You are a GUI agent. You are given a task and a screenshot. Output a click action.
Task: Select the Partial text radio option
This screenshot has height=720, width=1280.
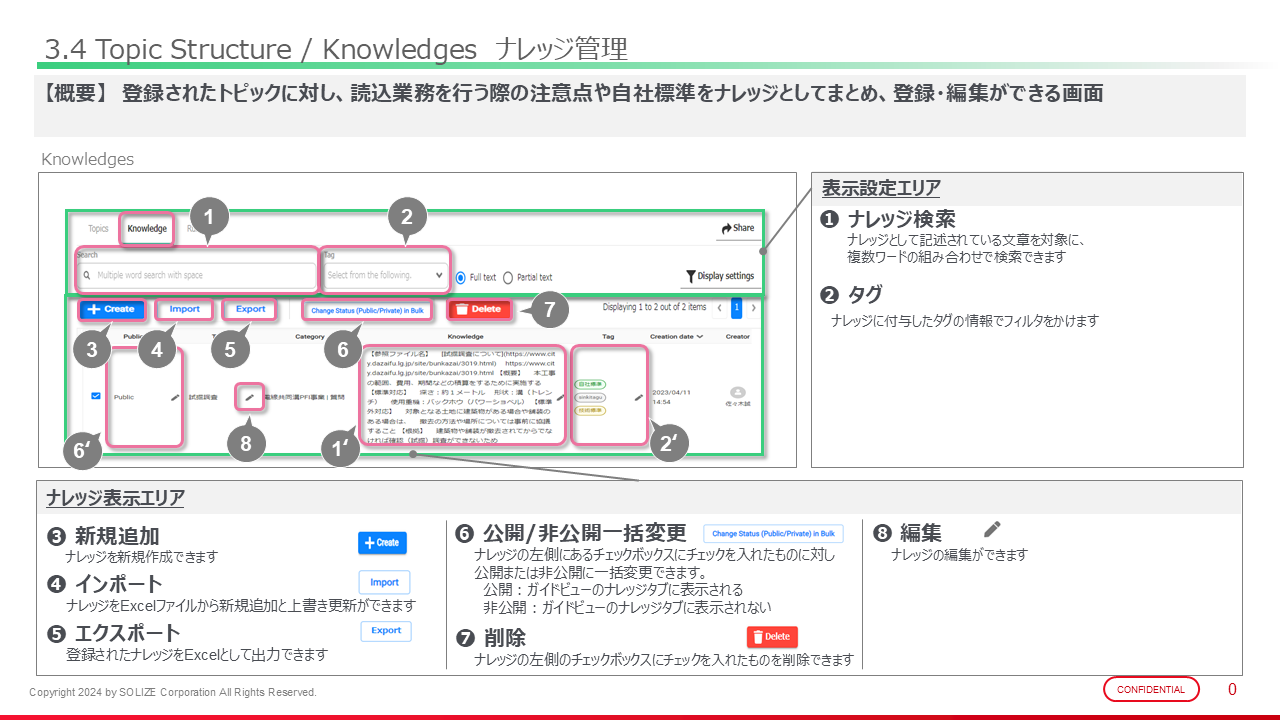click(508, 277)
